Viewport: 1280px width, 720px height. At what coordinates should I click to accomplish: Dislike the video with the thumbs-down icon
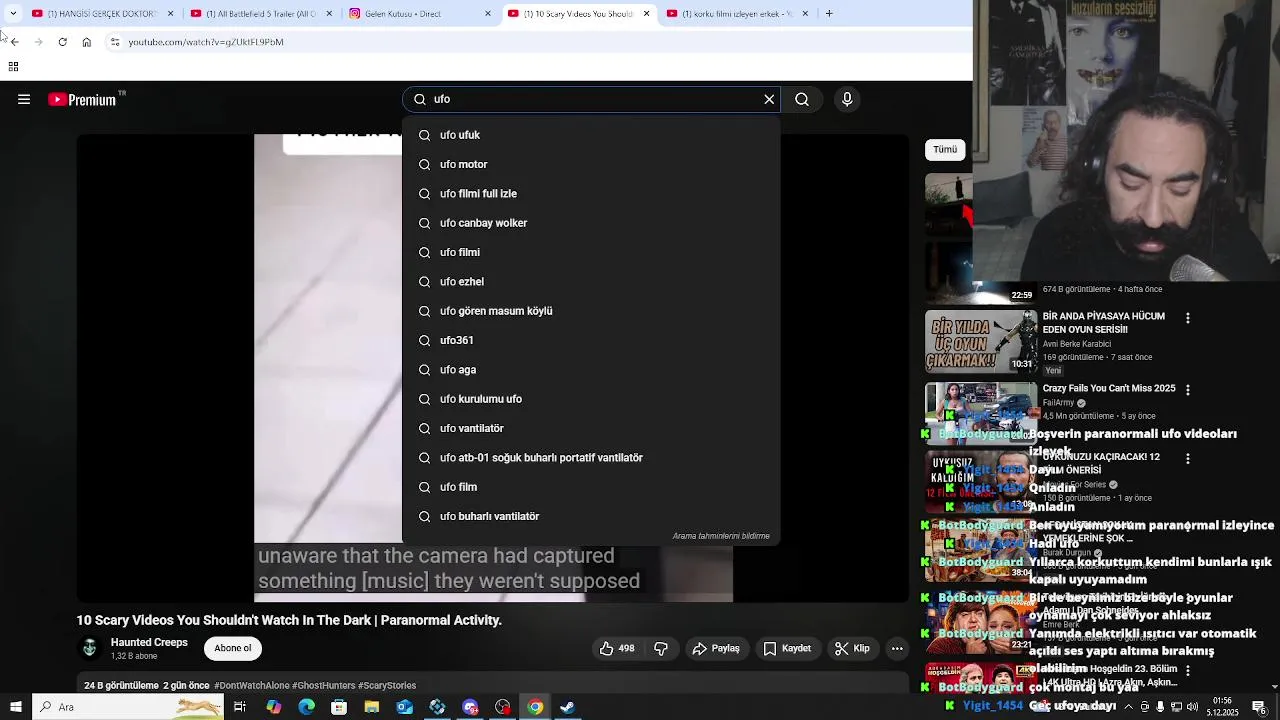tap(661, 648)
